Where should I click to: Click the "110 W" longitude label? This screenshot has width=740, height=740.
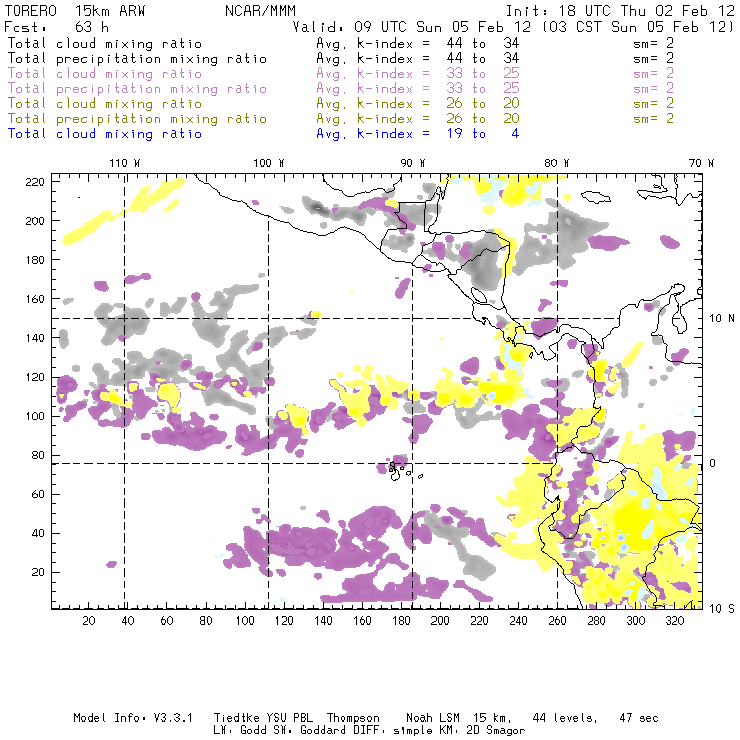click(125, 163)
